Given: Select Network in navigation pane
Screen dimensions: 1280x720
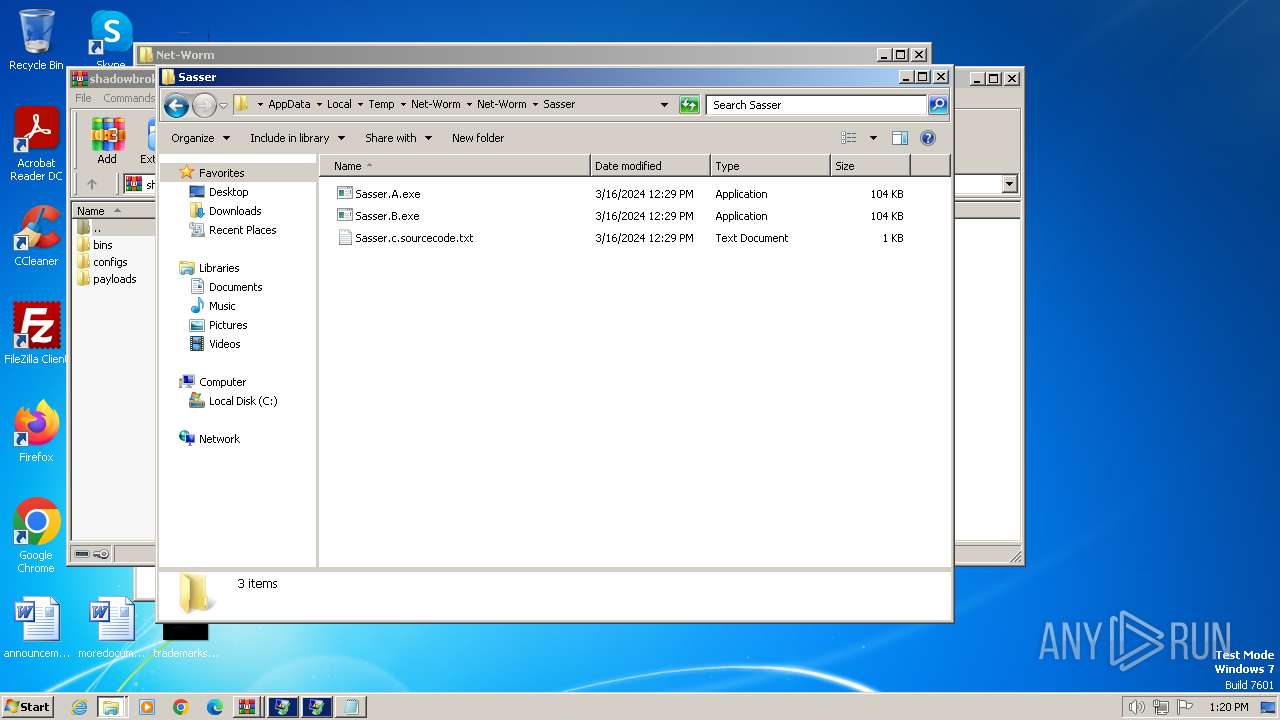Looking at the screenshot, I should (219, 439).
